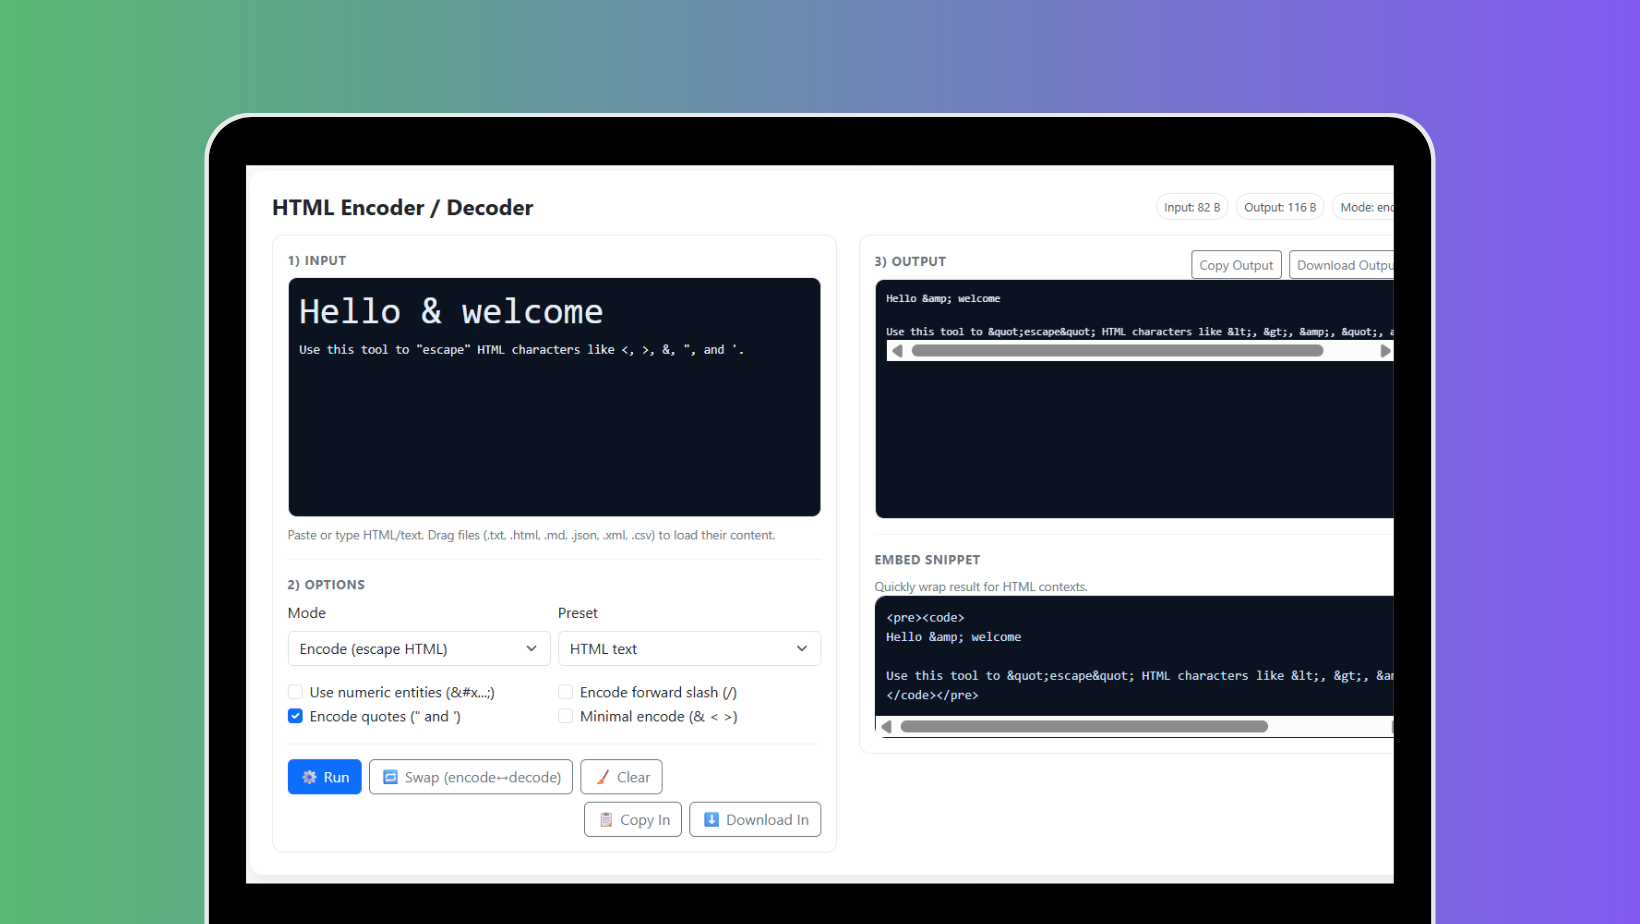Click the download arrow icon on Download In
Viewport: 1640px width, 924px height.
point(712,819)
